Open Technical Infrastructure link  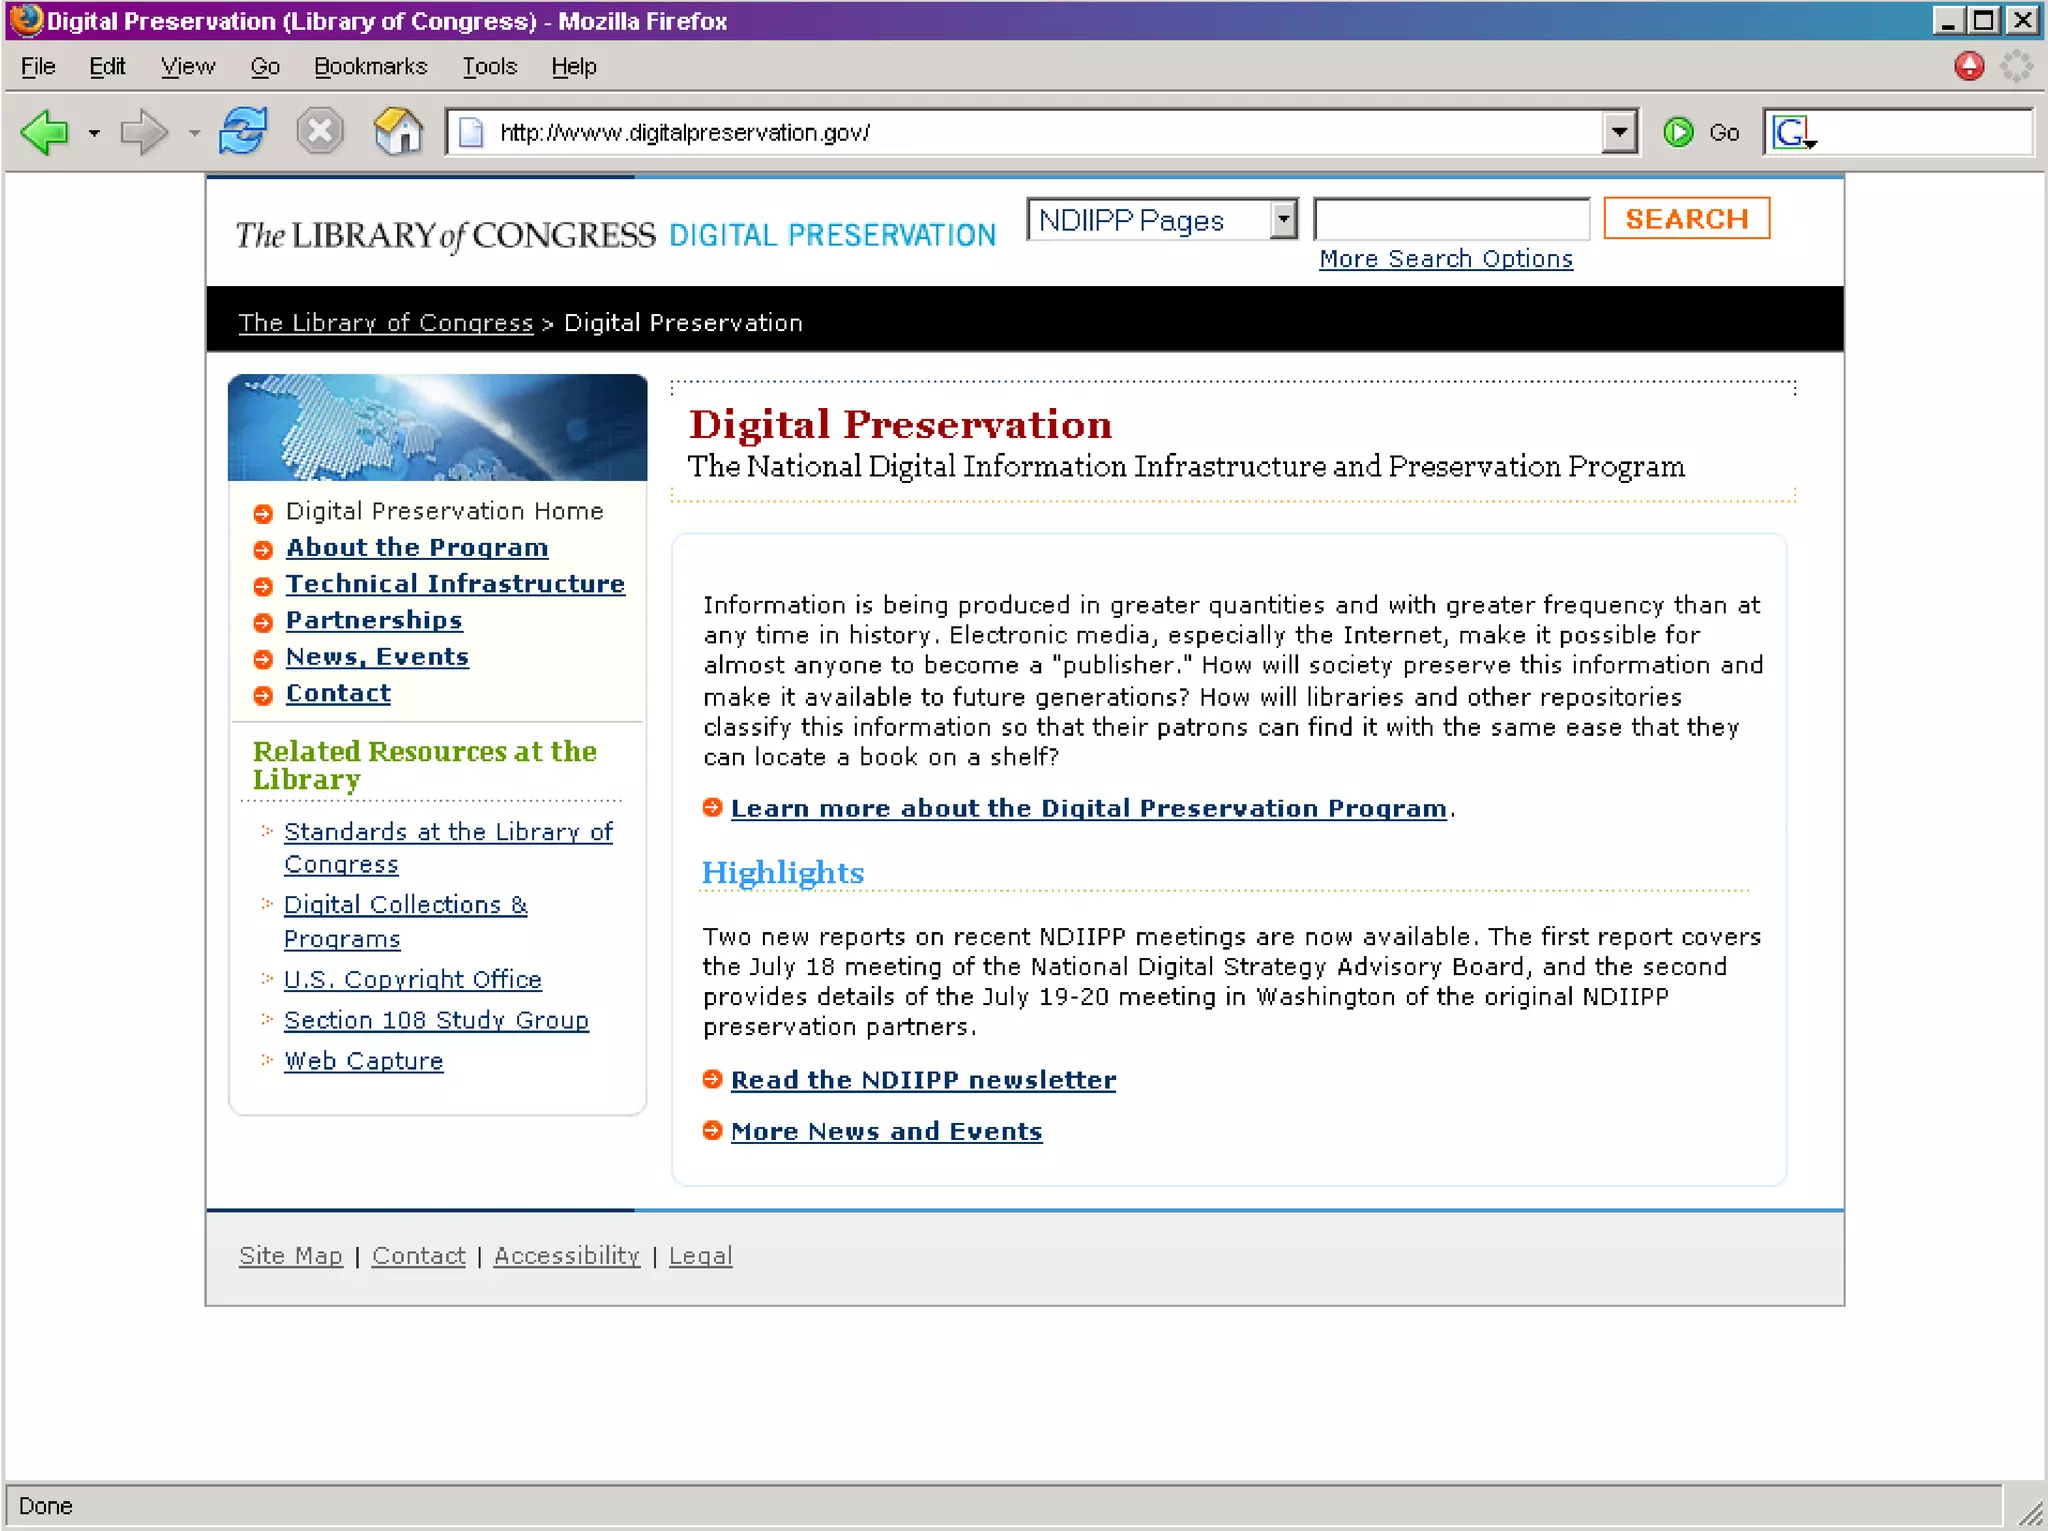455,584
